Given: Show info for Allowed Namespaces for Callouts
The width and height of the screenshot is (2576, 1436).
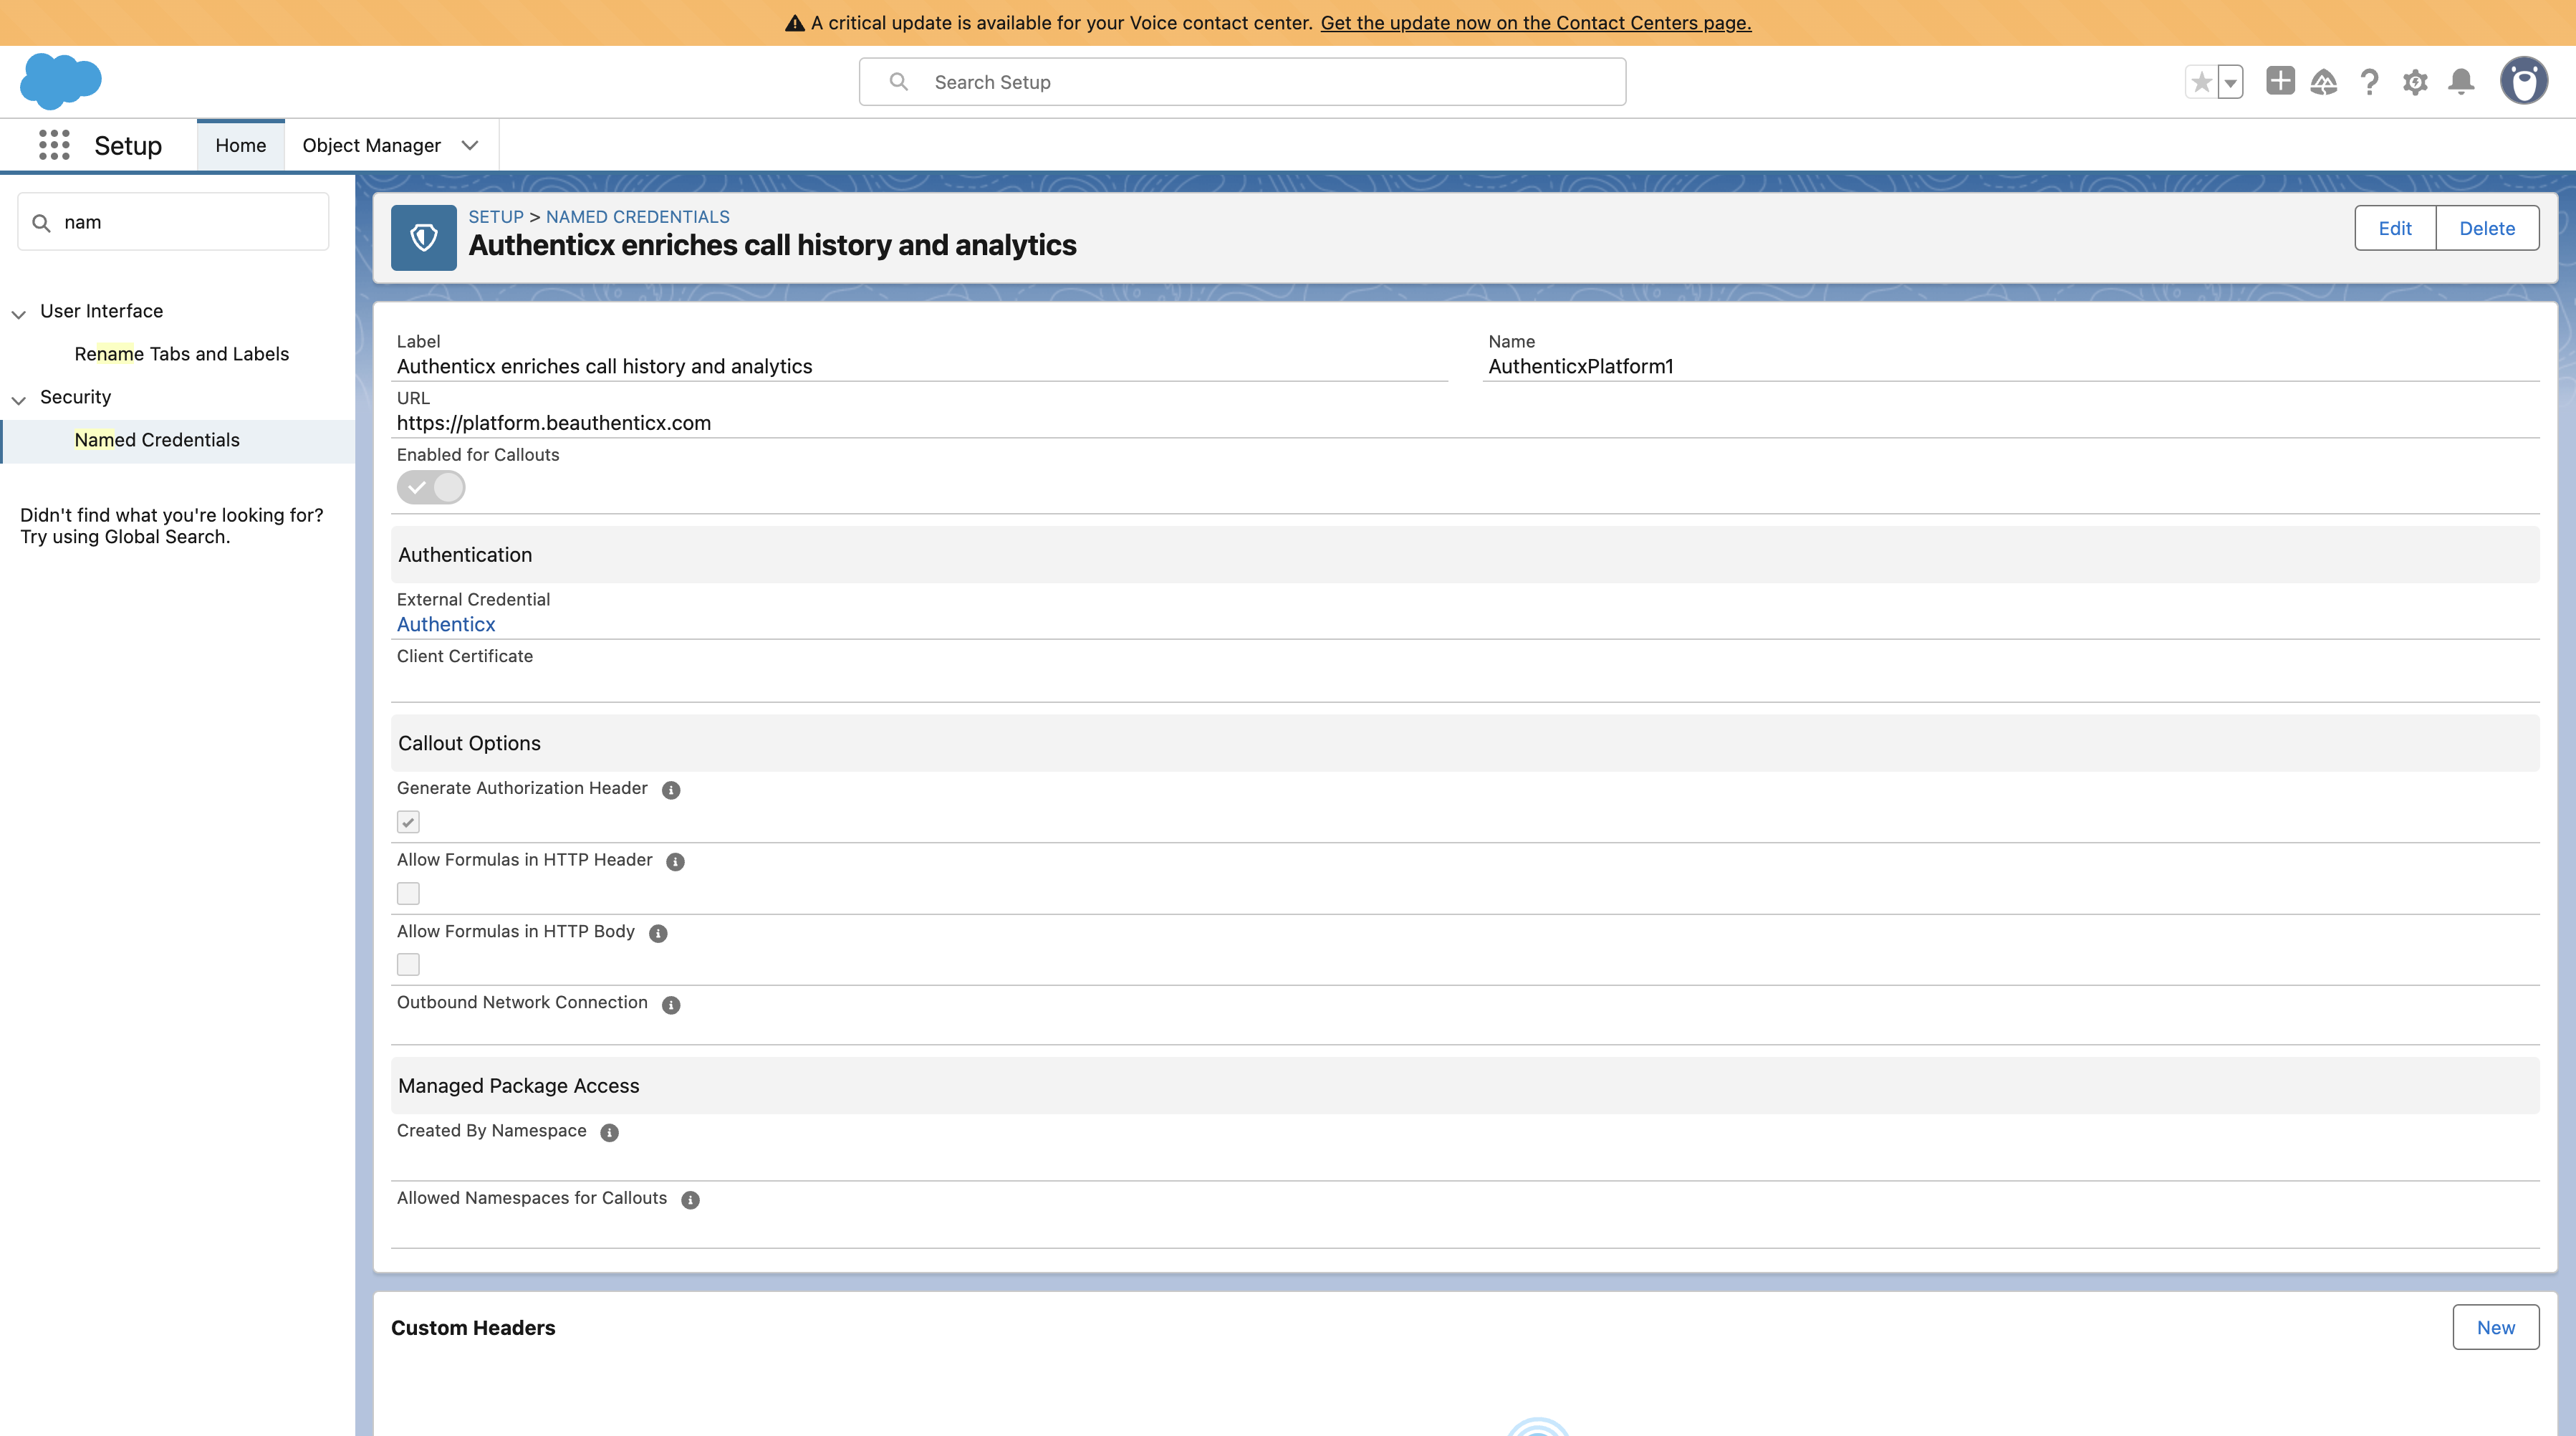Looking at the screenshot, I should [690, 1200].
